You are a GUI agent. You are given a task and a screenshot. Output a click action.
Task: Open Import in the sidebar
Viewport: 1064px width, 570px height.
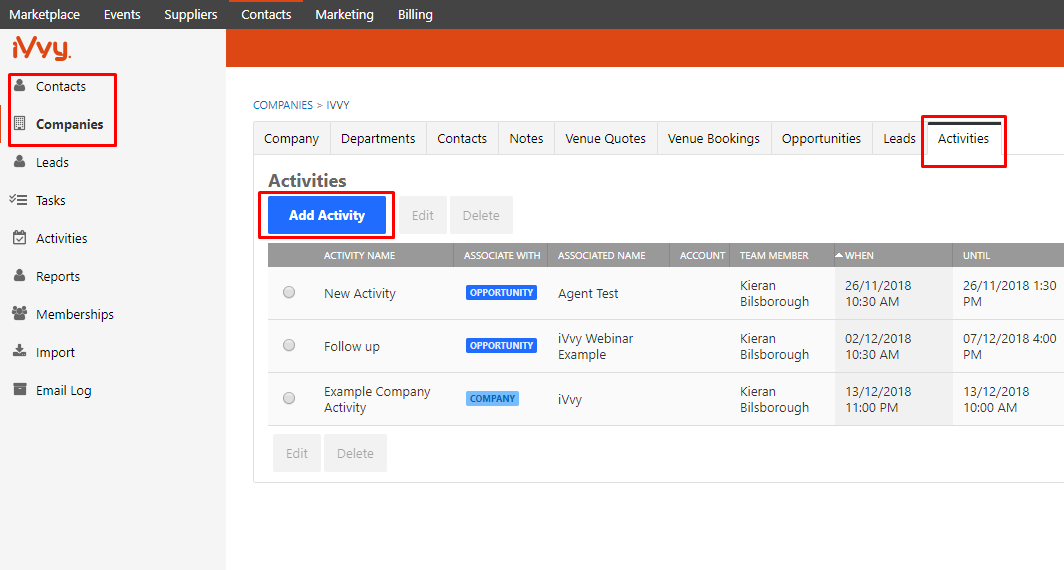pyautogui.click(x=55, y=352)
